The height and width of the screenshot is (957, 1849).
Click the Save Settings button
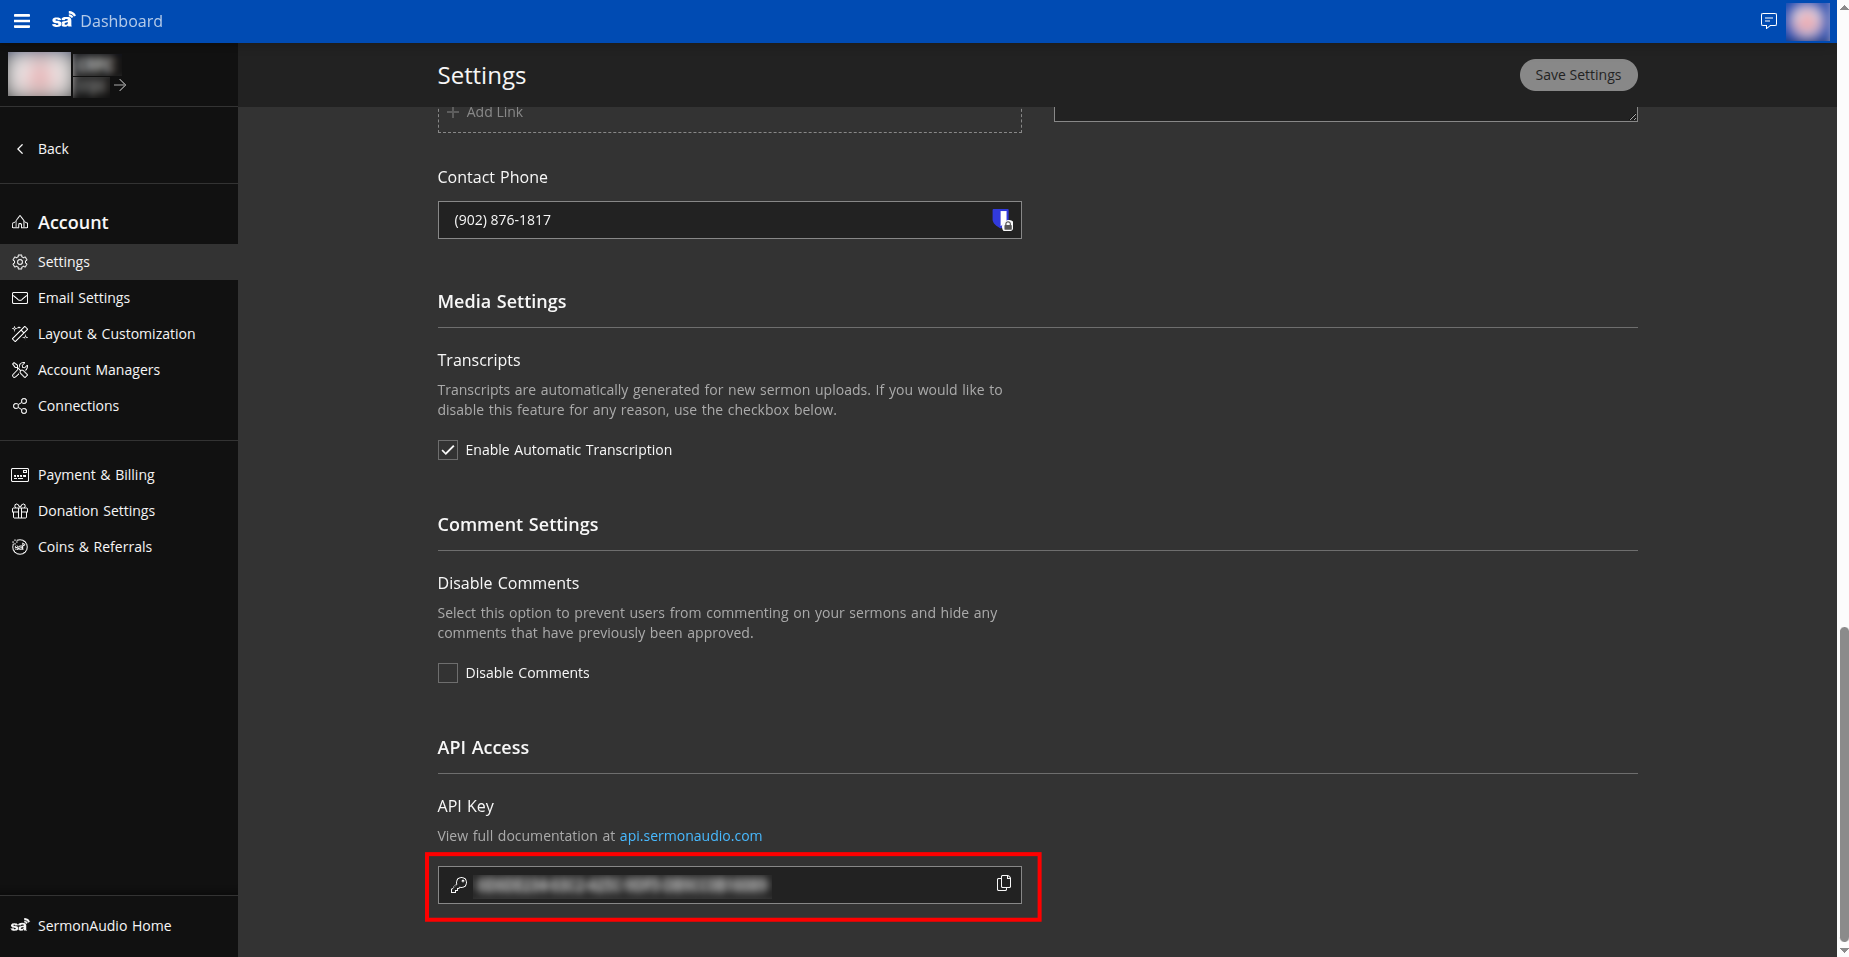pos(1578,75)
